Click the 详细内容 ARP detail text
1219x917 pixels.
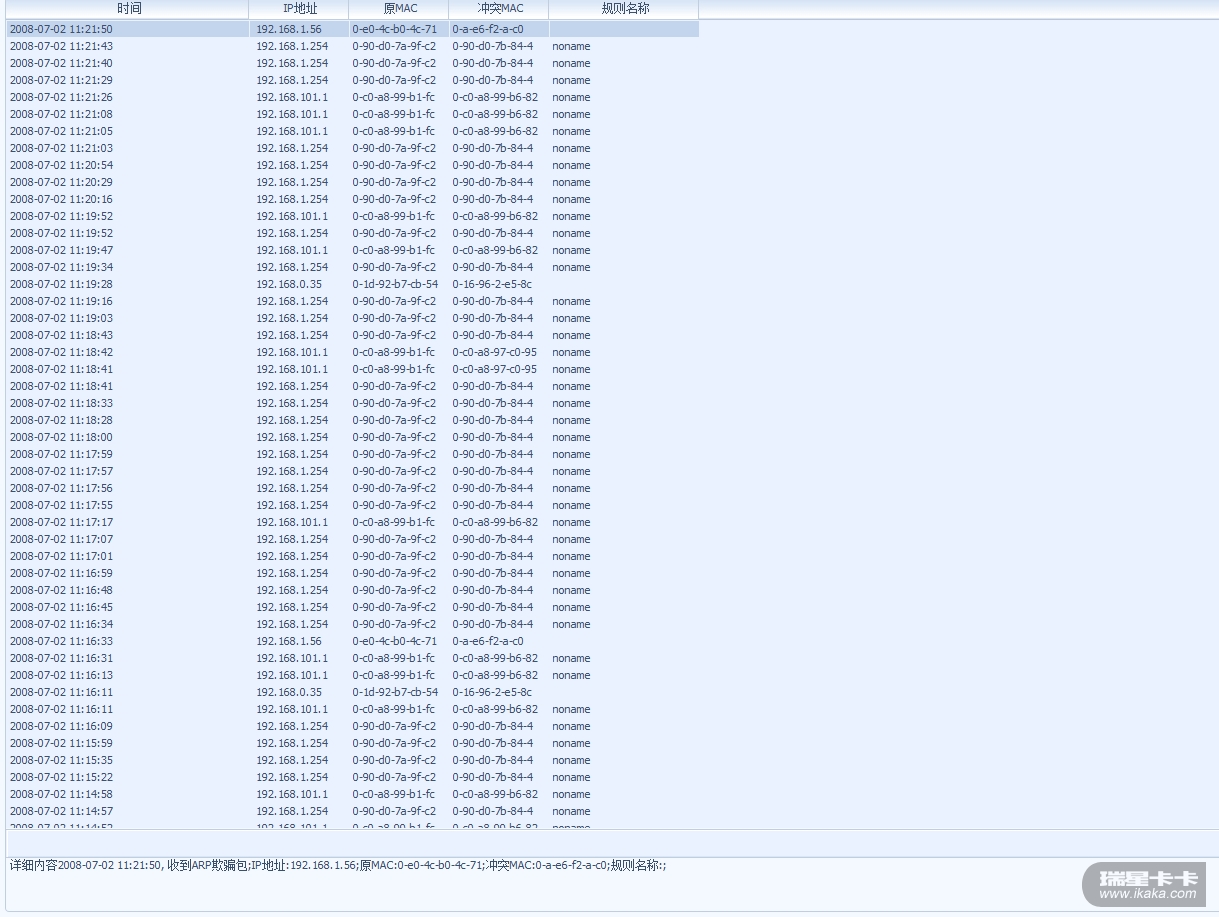[x=338, y=865]
